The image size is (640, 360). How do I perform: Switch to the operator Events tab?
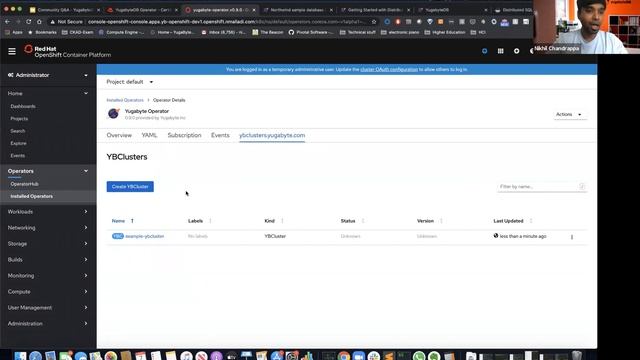[220, 135]
